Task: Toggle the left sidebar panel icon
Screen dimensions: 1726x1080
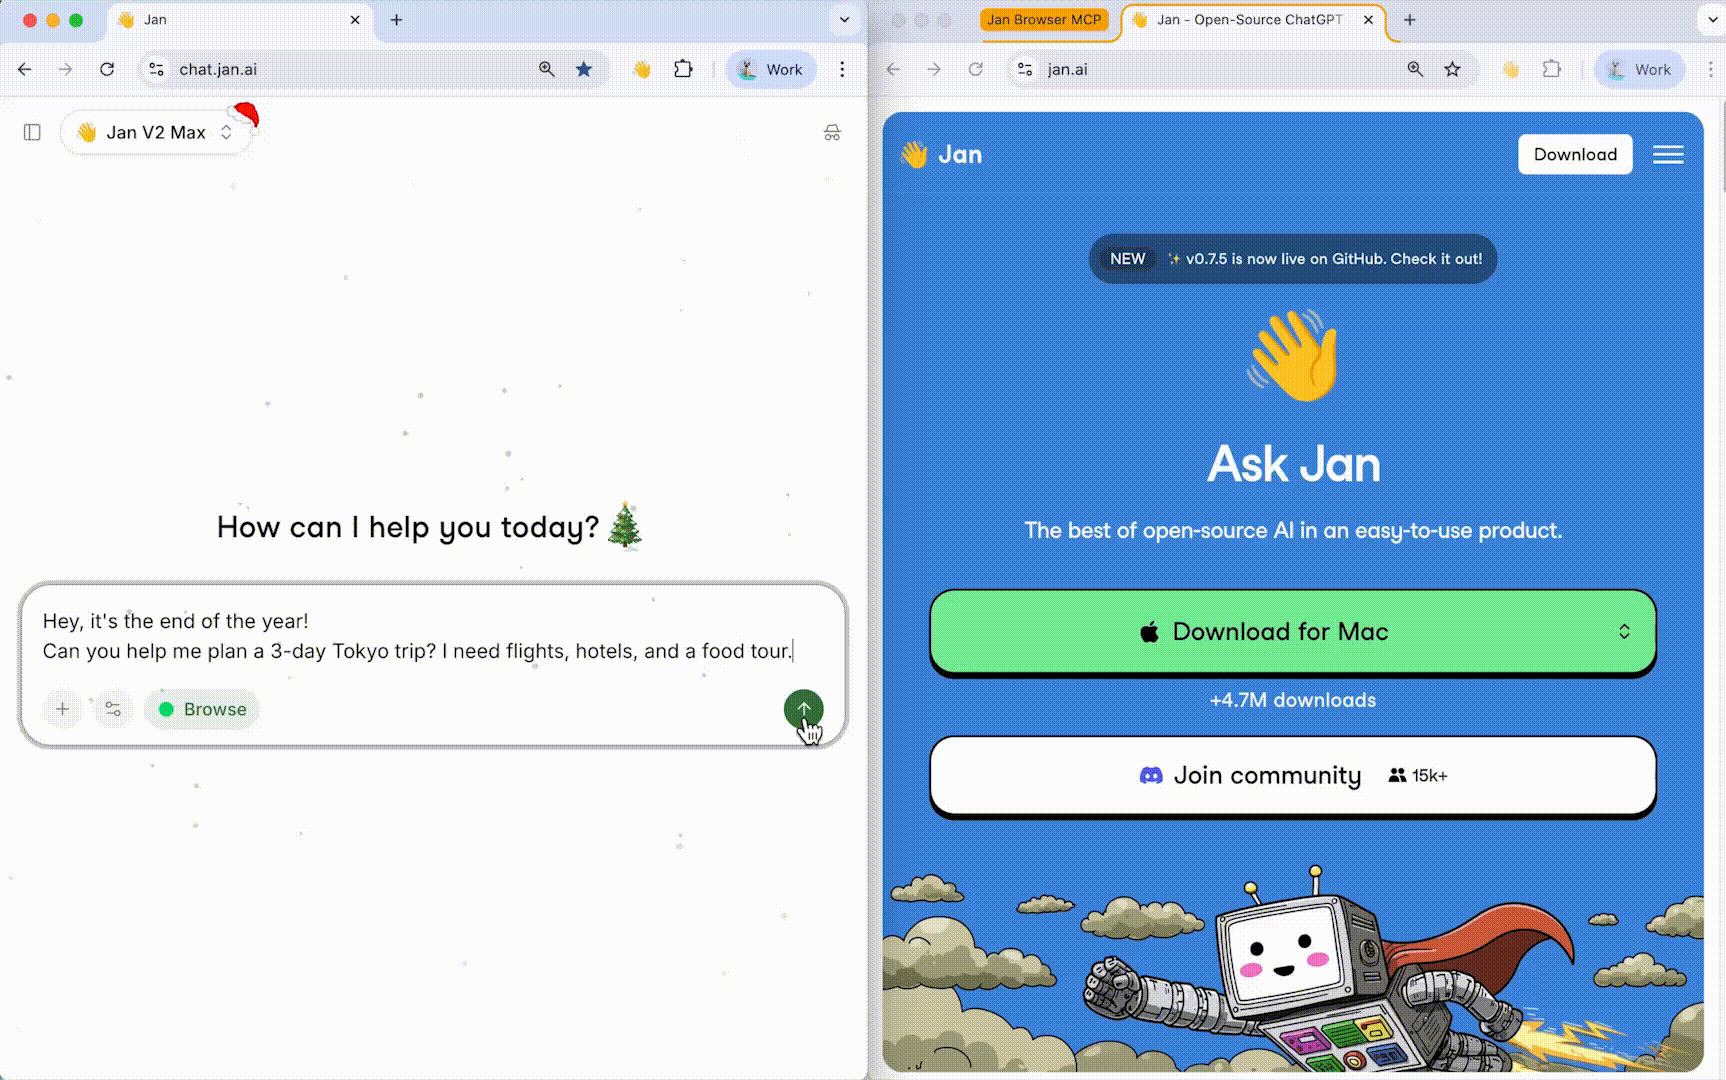Action: (32, 132)
